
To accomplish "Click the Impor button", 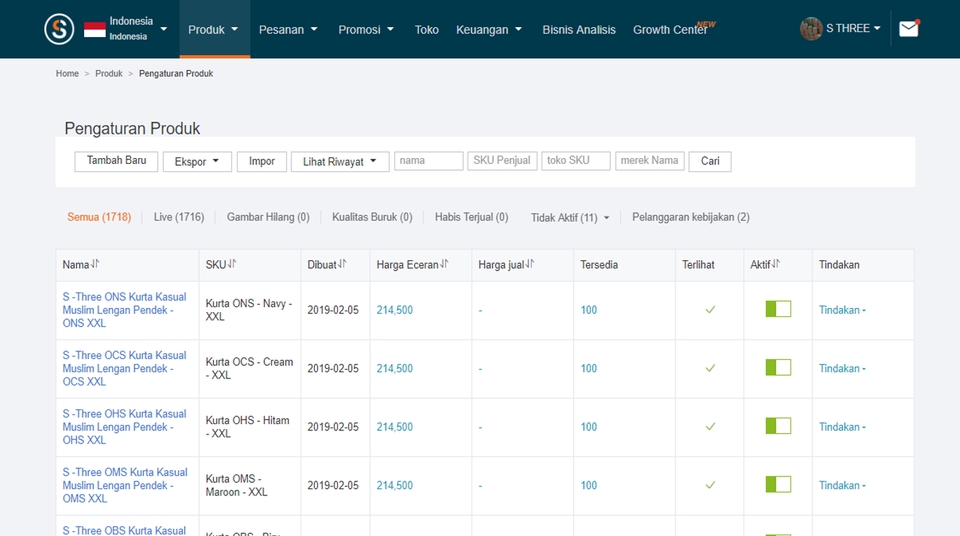I will tap(261, 162).
